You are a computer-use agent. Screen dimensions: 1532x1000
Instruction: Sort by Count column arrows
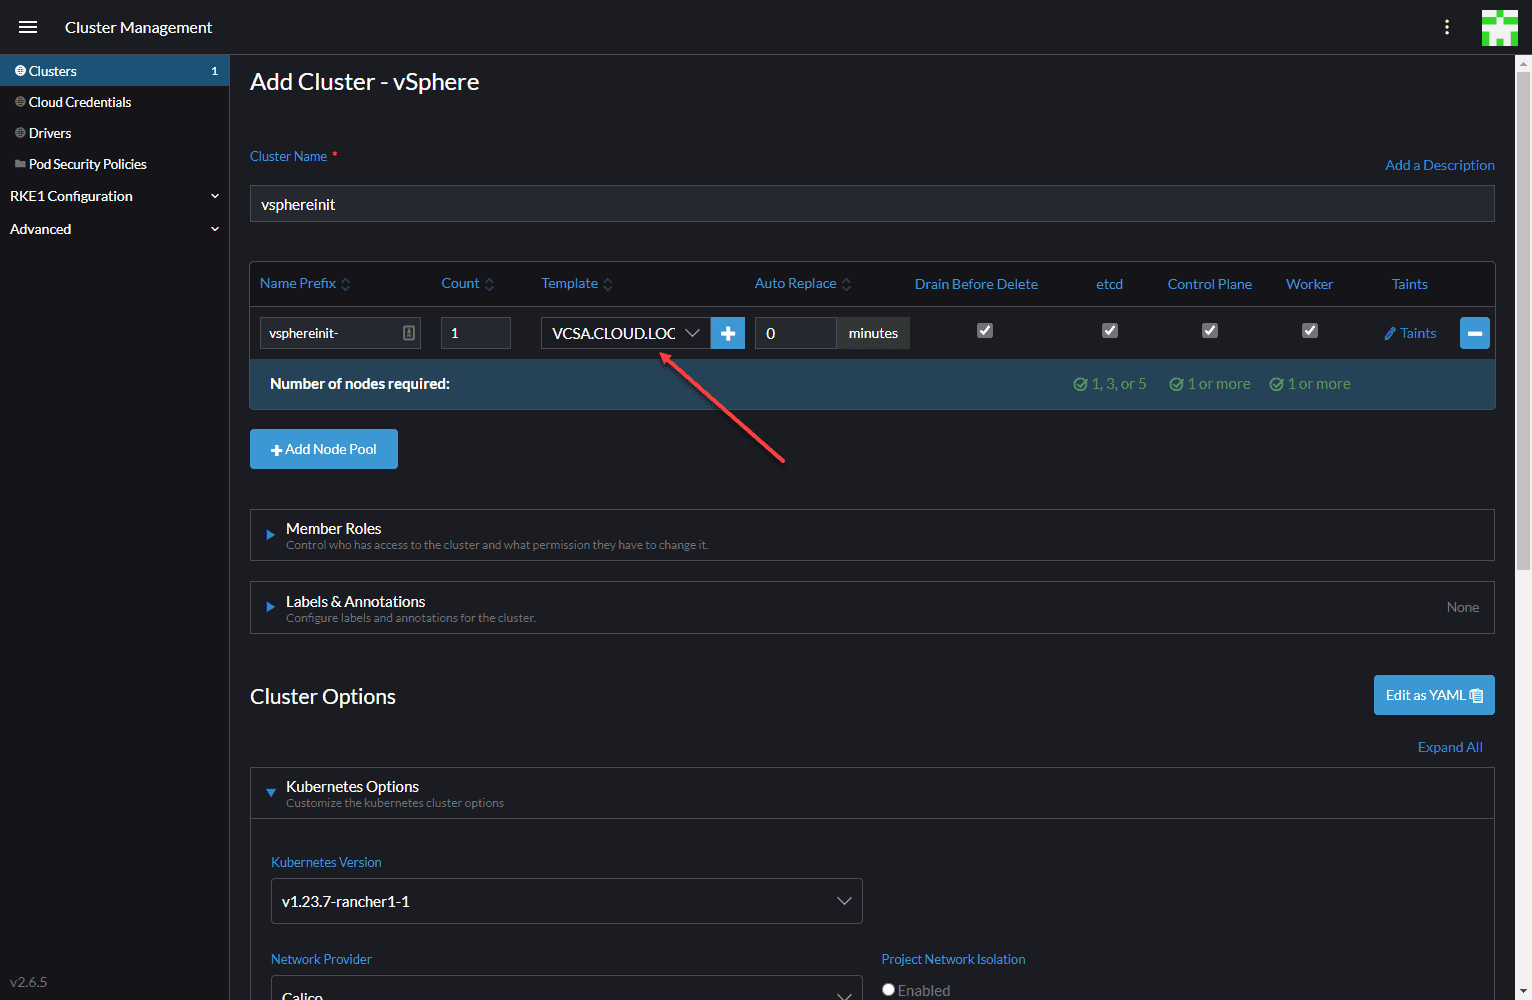(x=489, y=284)
